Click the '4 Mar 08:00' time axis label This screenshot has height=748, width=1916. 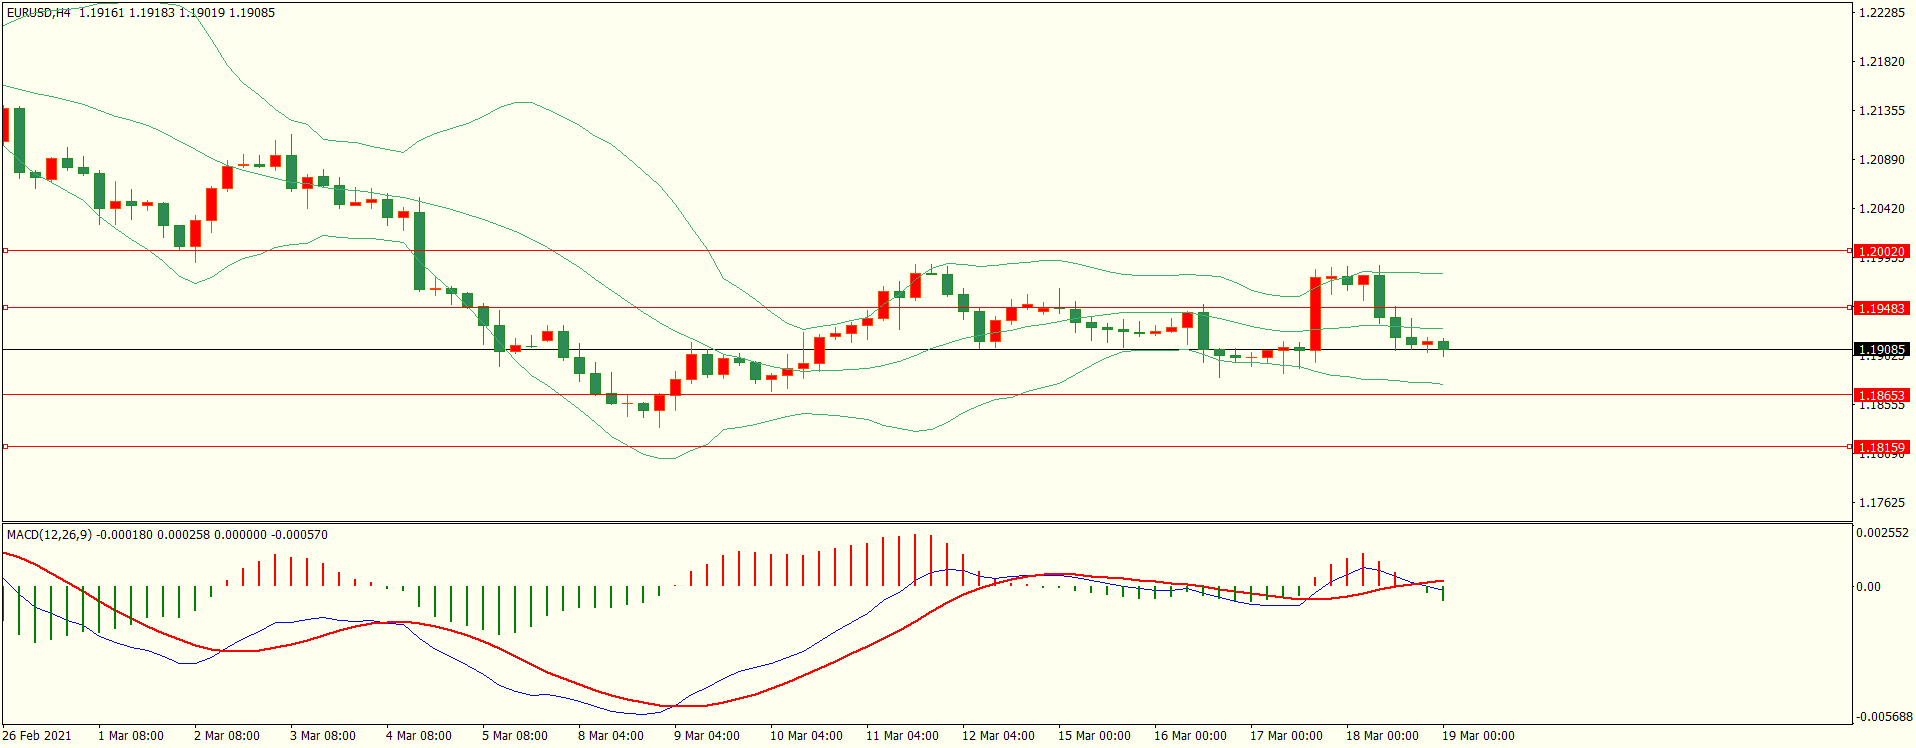[418, 736]
